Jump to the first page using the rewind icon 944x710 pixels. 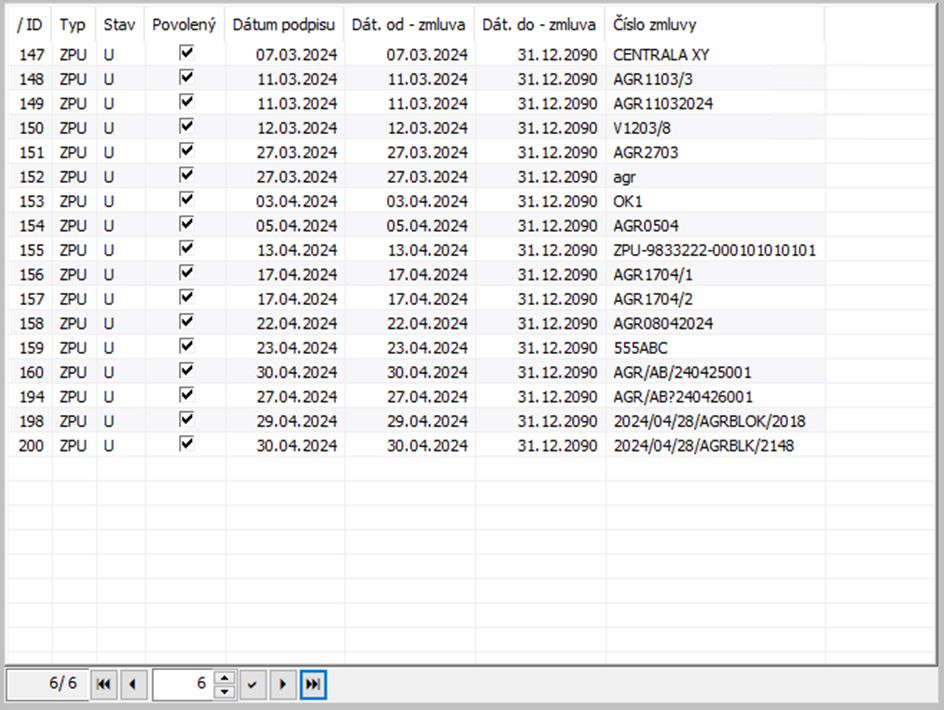(x=103, y=684)
